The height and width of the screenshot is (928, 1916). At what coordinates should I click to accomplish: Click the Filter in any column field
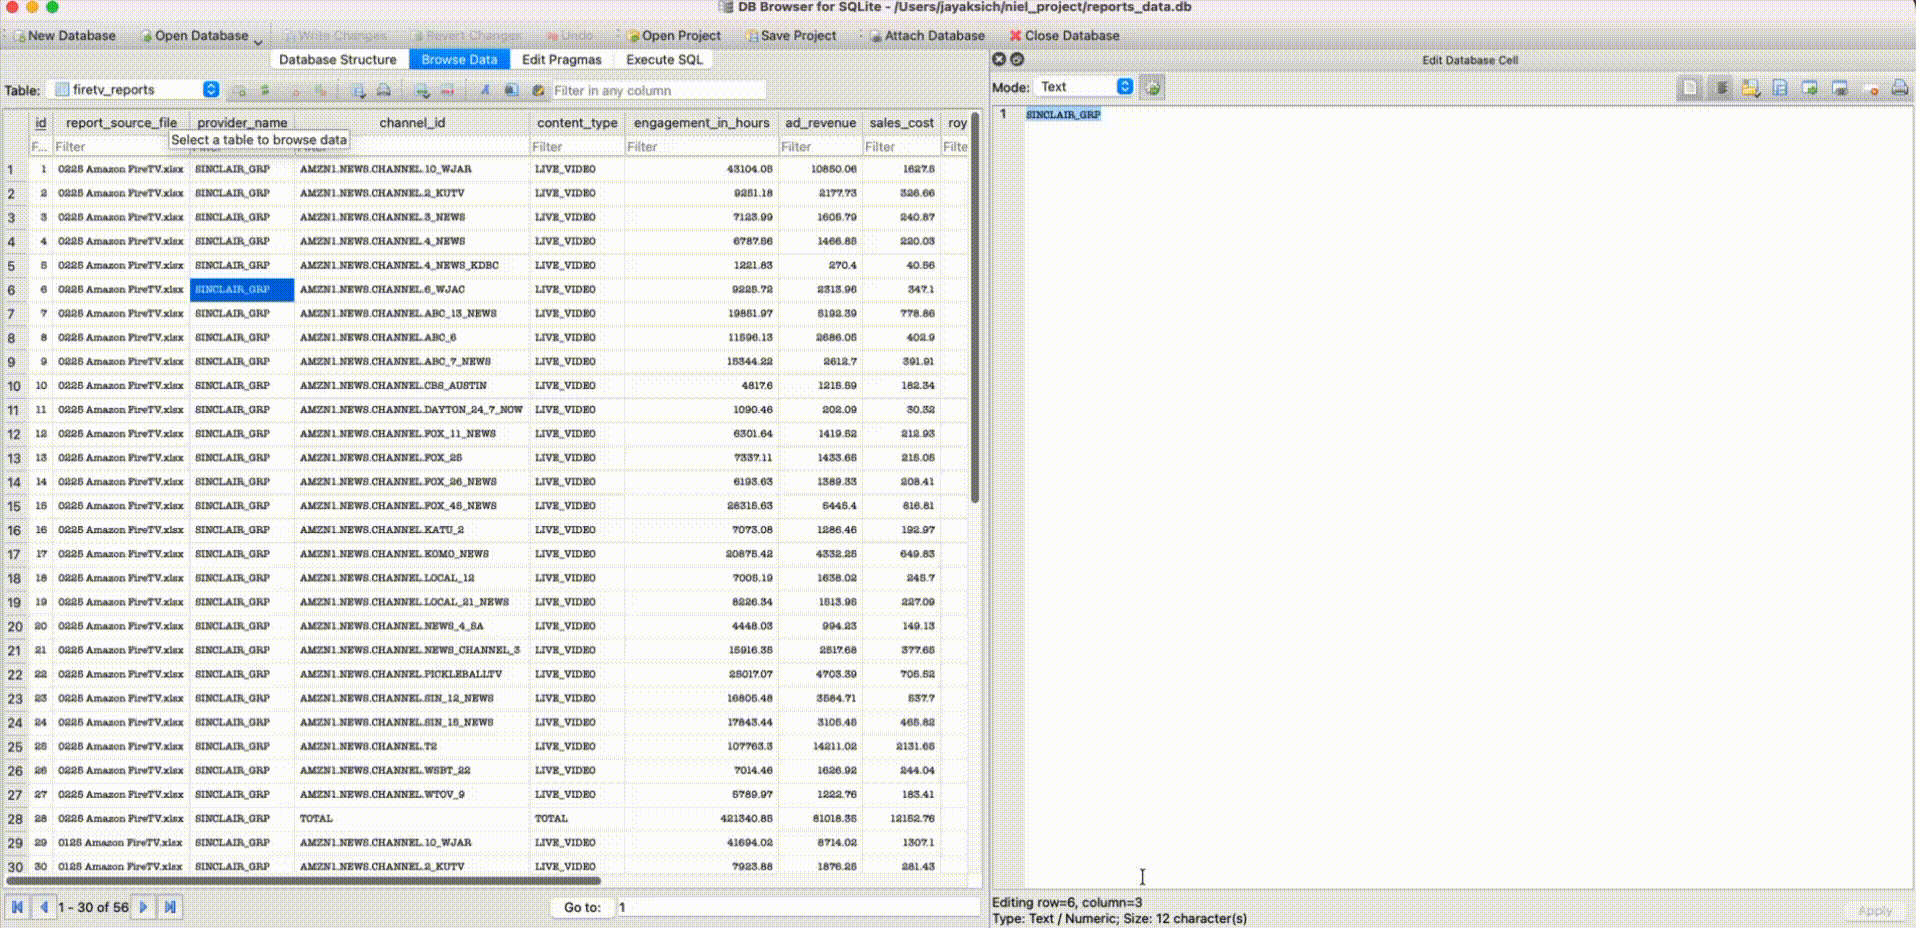658,90
